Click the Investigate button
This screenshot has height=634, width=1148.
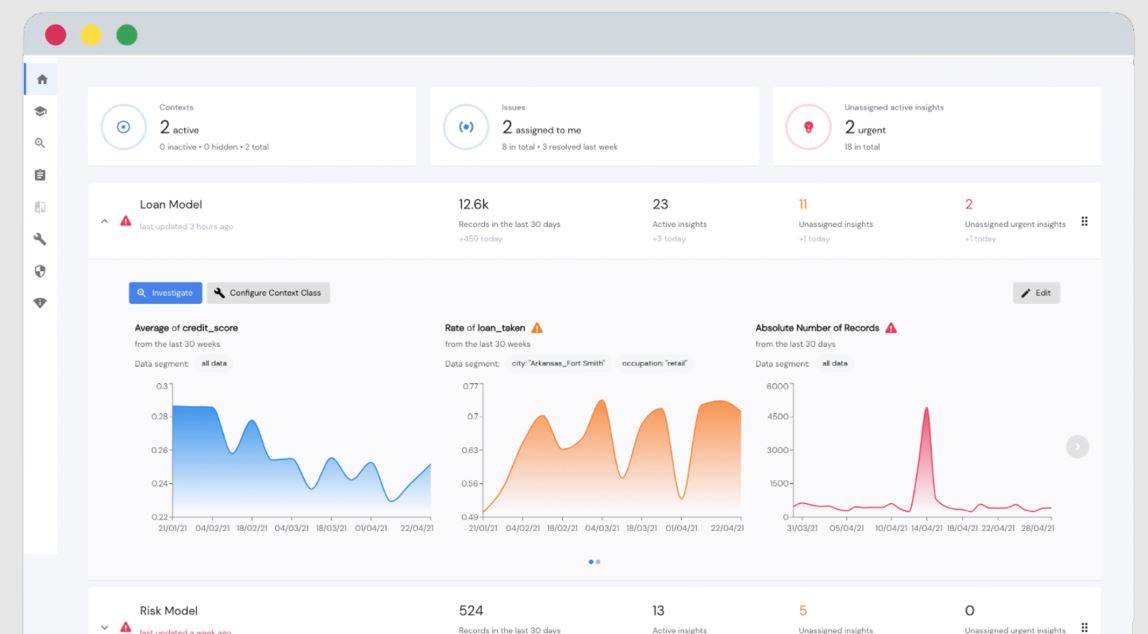coord(164,292)
